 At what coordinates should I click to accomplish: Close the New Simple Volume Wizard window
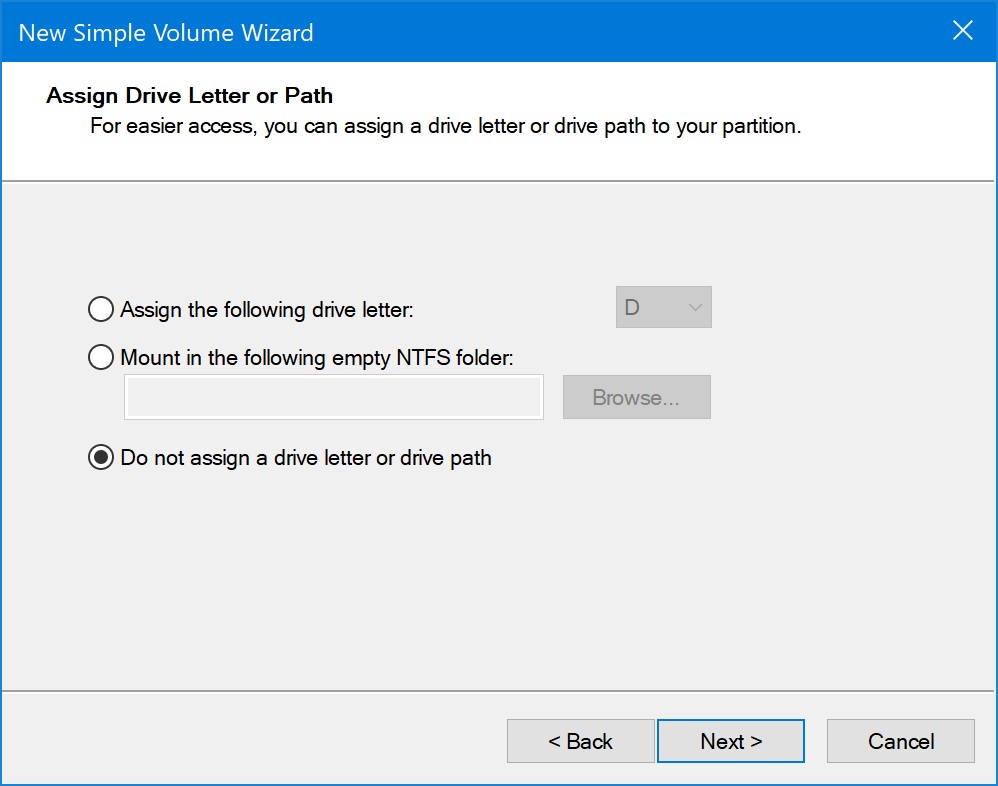tap(962, 31)
